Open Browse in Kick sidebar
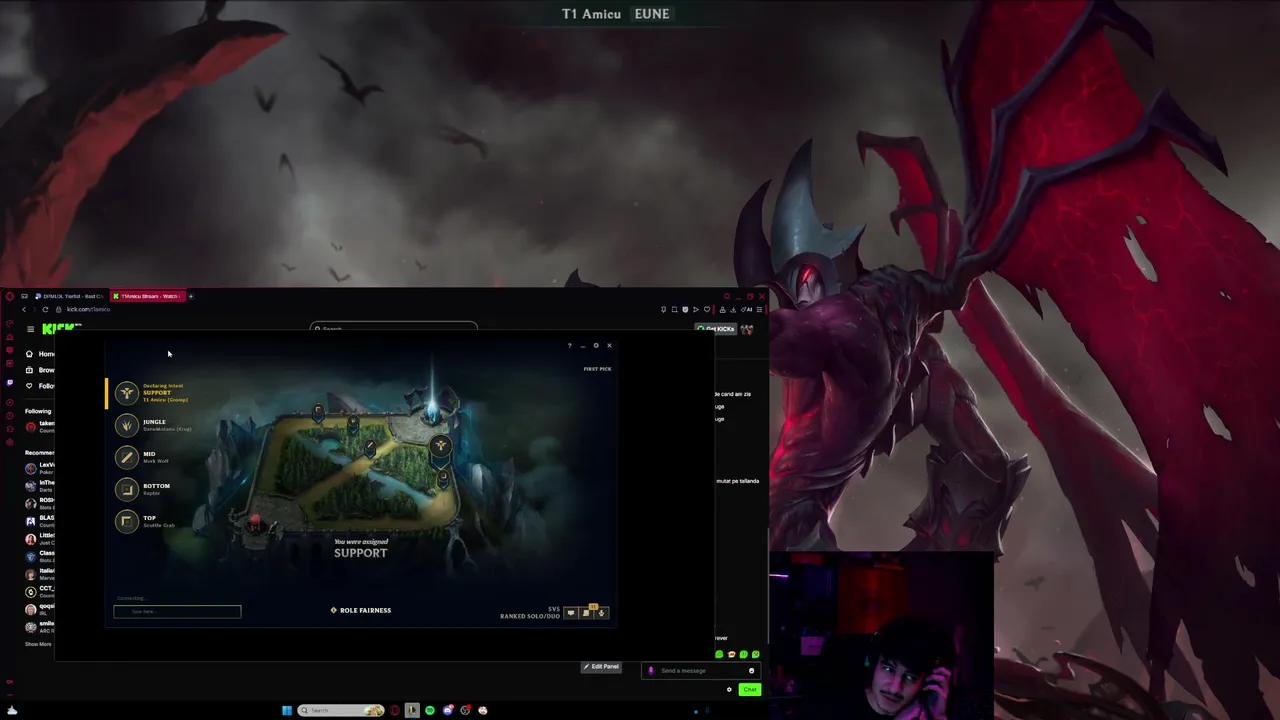1280x720 pixels. click(x=41, y=370)
